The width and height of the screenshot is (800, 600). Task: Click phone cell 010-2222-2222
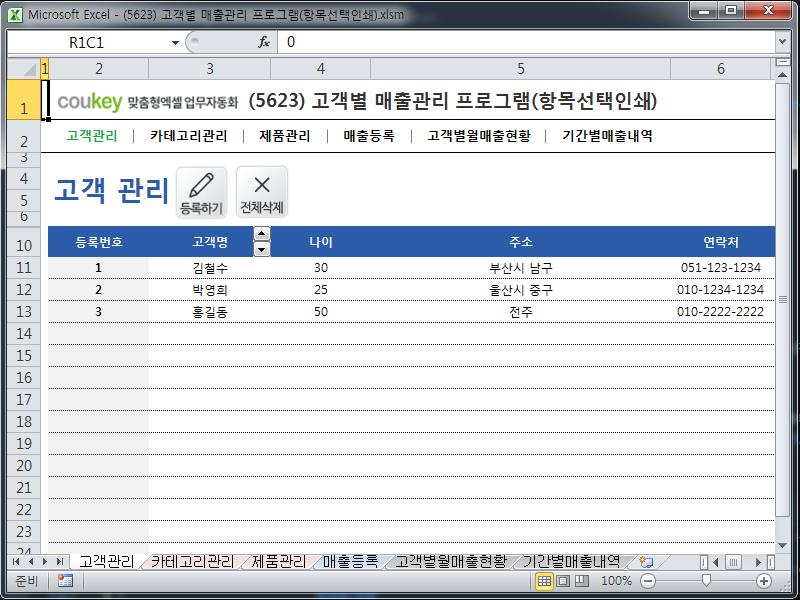point(720,312)
